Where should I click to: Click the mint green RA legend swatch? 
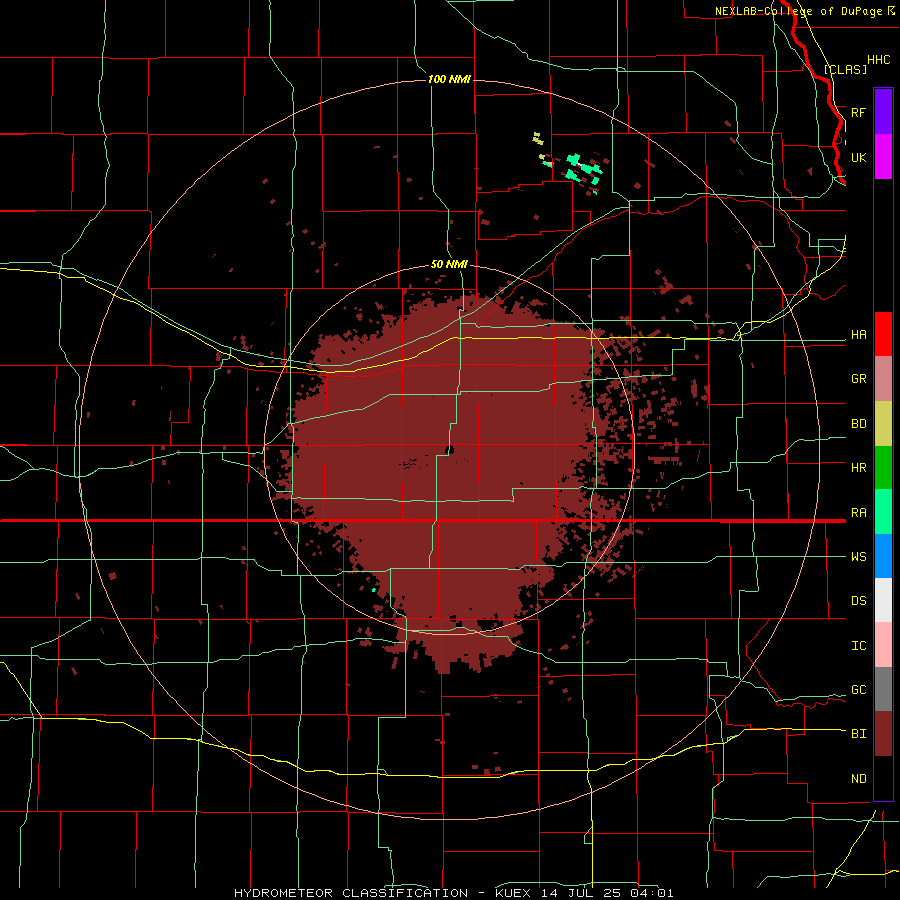click(x=883, y=512)
